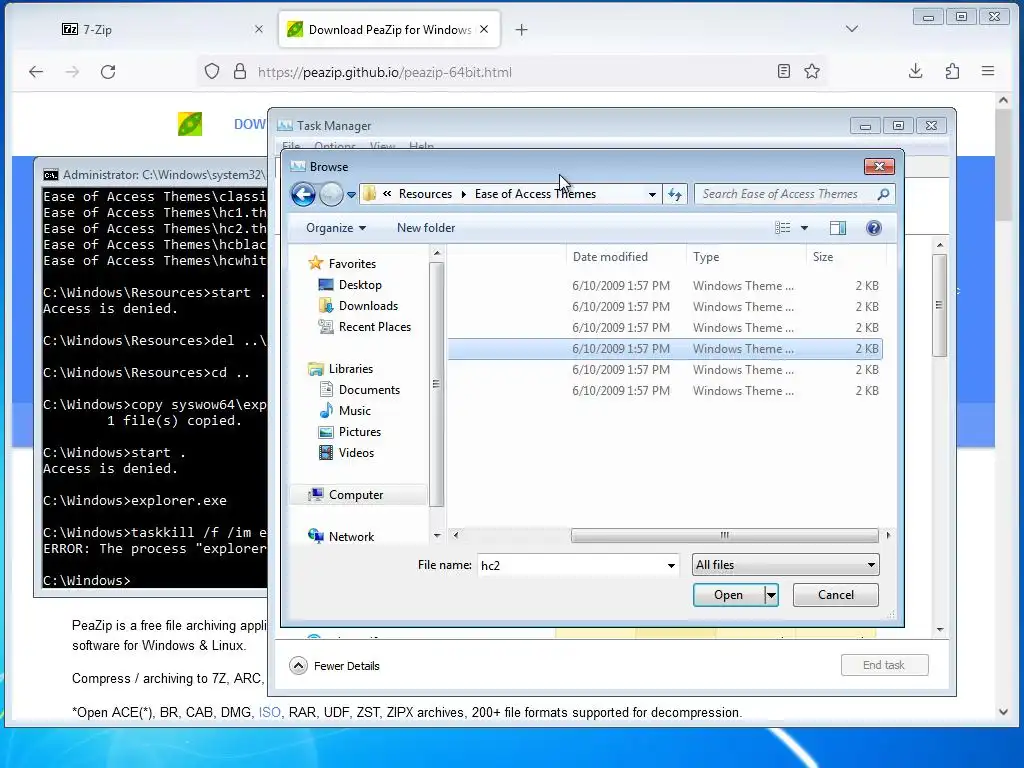Screen dimensions: 1024x768
Task: Select Network in the navigation pane
Action: click(x=351, y=537)
